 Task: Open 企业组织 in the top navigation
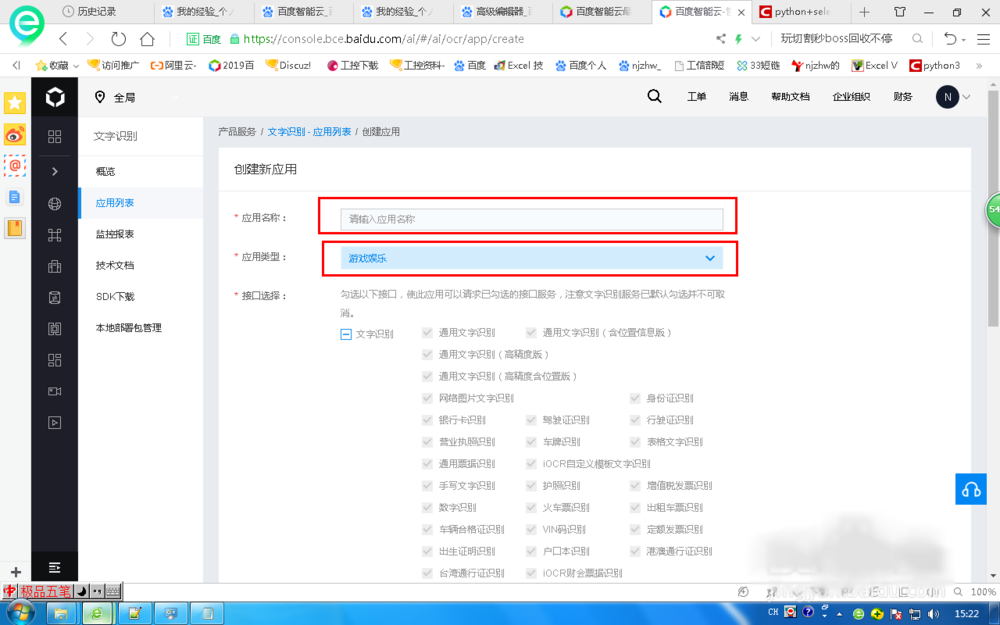click(x=851, y=97)
